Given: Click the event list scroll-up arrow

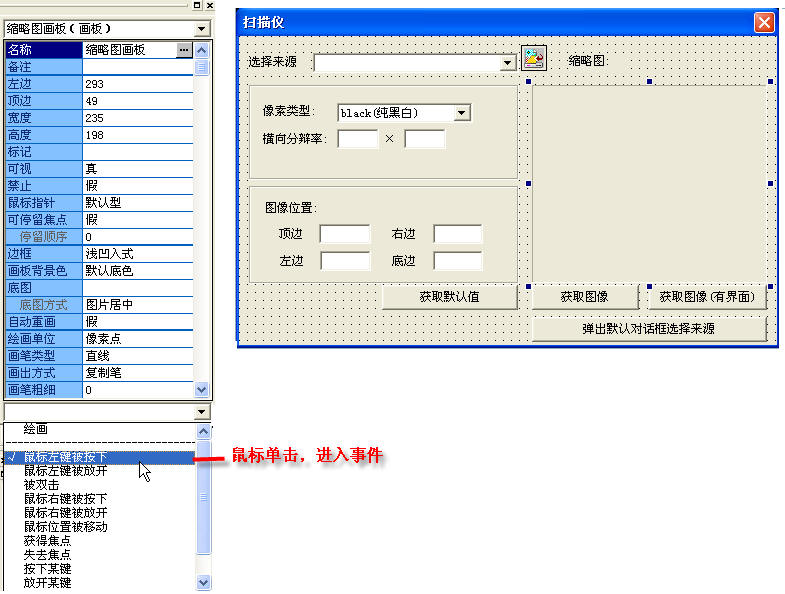Looking at the screenshot, I should pos(204,430).
